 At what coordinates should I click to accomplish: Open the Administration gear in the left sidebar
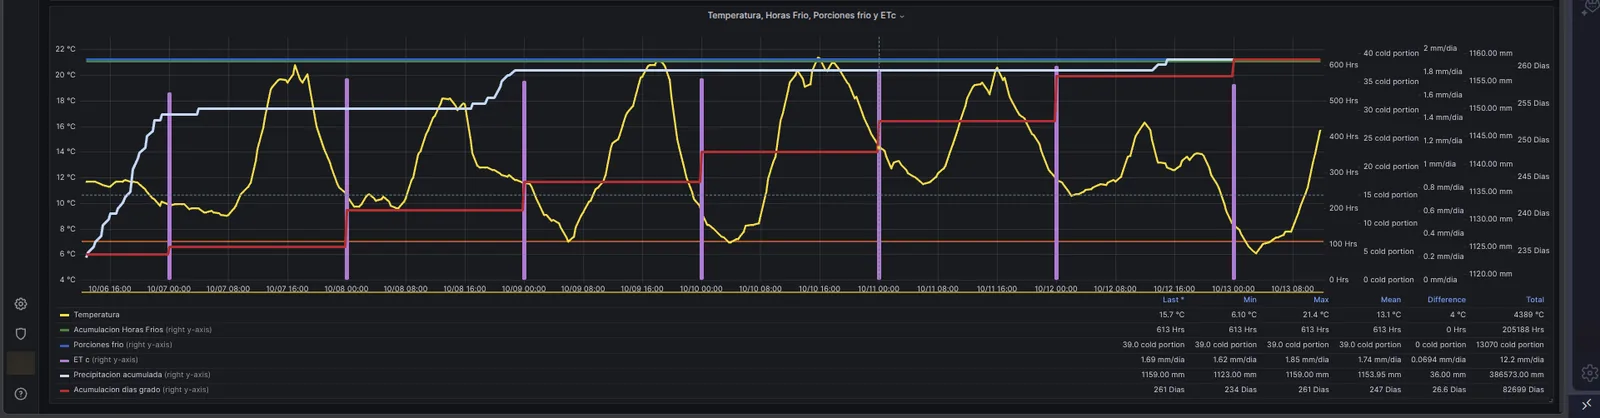click(x=21, y=304)
